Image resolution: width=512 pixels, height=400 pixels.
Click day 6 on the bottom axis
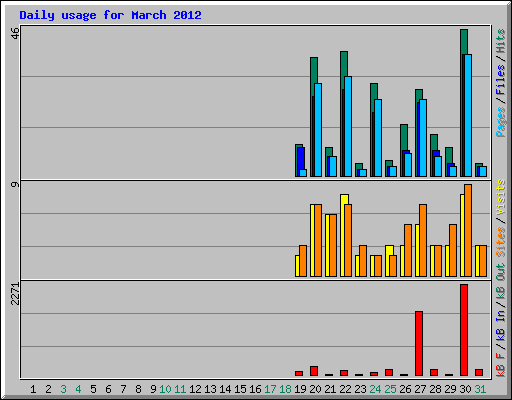point(108,389)
